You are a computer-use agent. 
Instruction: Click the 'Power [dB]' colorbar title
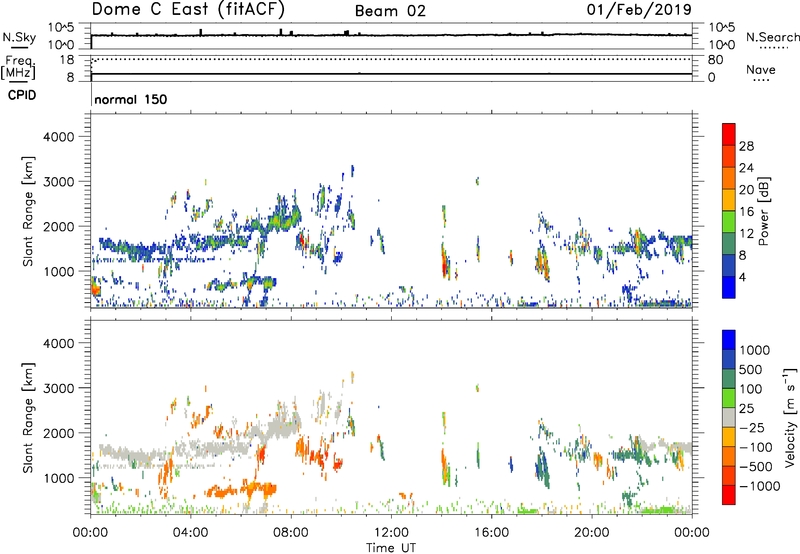pos(763,211)
